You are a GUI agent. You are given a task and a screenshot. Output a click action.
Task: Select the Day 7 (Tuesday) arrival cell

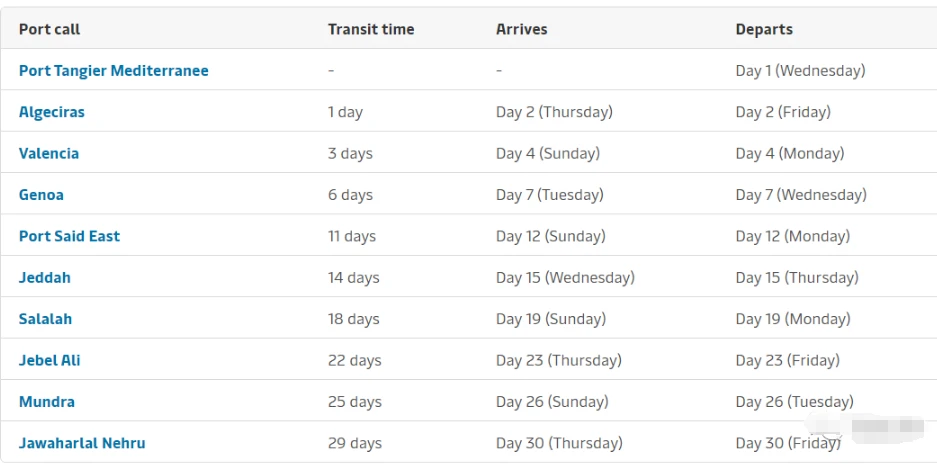pos(550,195)
